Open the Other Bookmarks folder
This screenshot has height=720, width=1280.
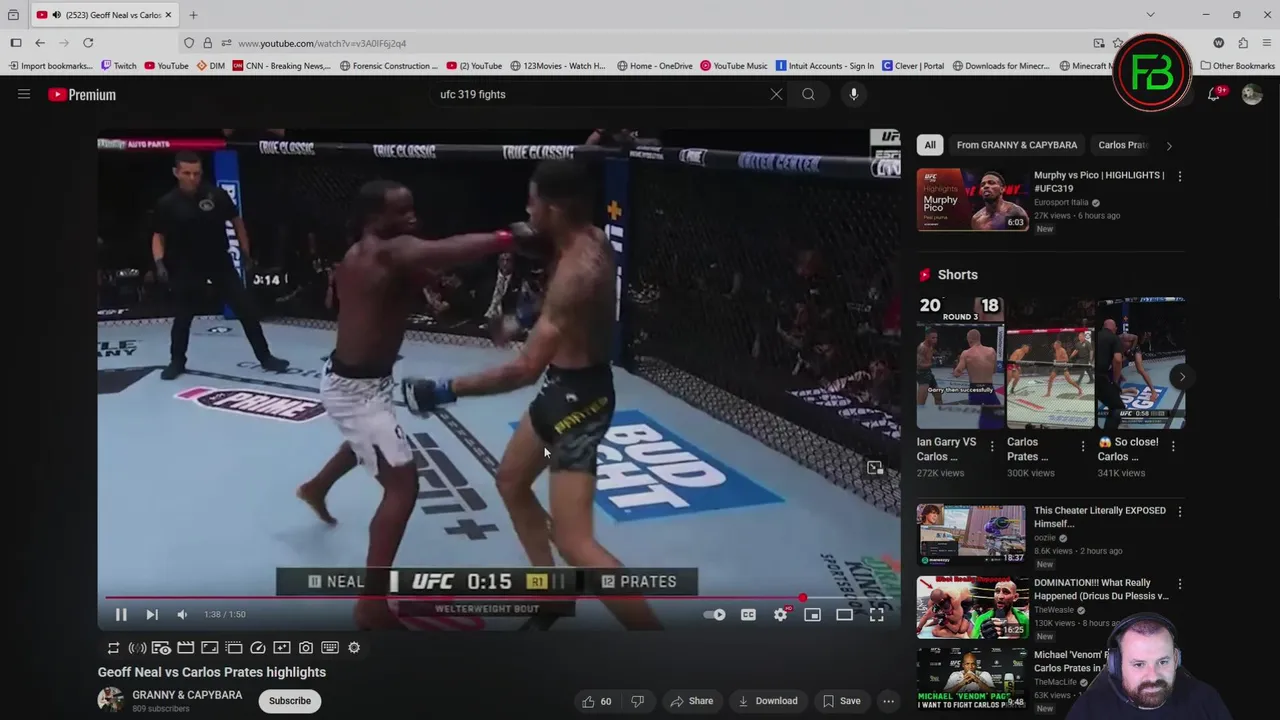tap(1237, 66)
